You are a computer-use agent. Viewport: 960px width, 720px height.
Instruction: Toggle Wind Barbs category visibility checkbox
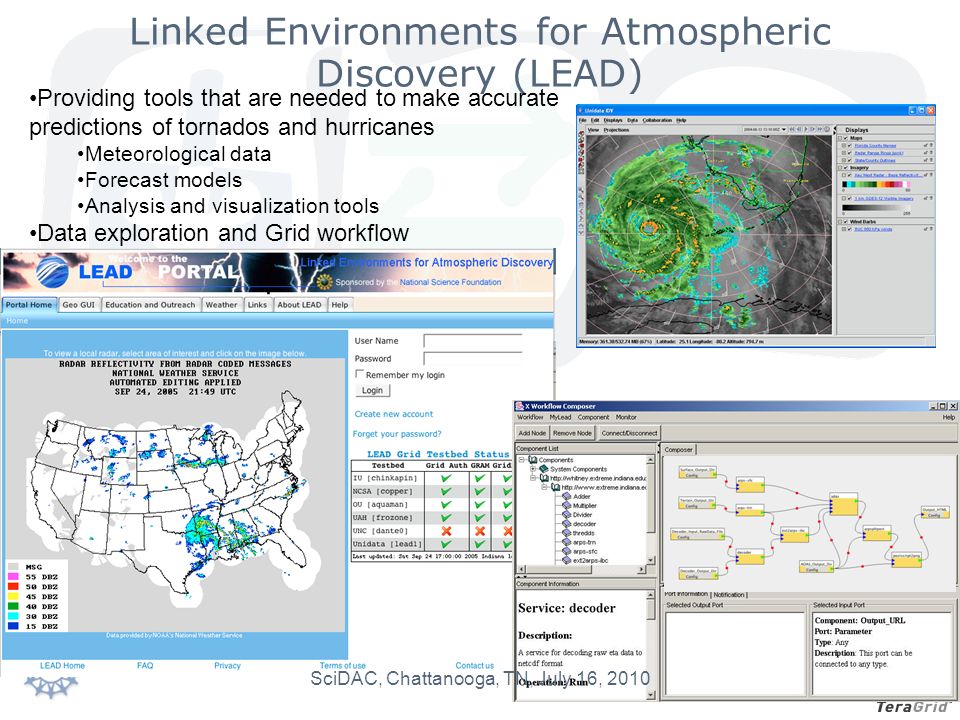click(846, 222)
